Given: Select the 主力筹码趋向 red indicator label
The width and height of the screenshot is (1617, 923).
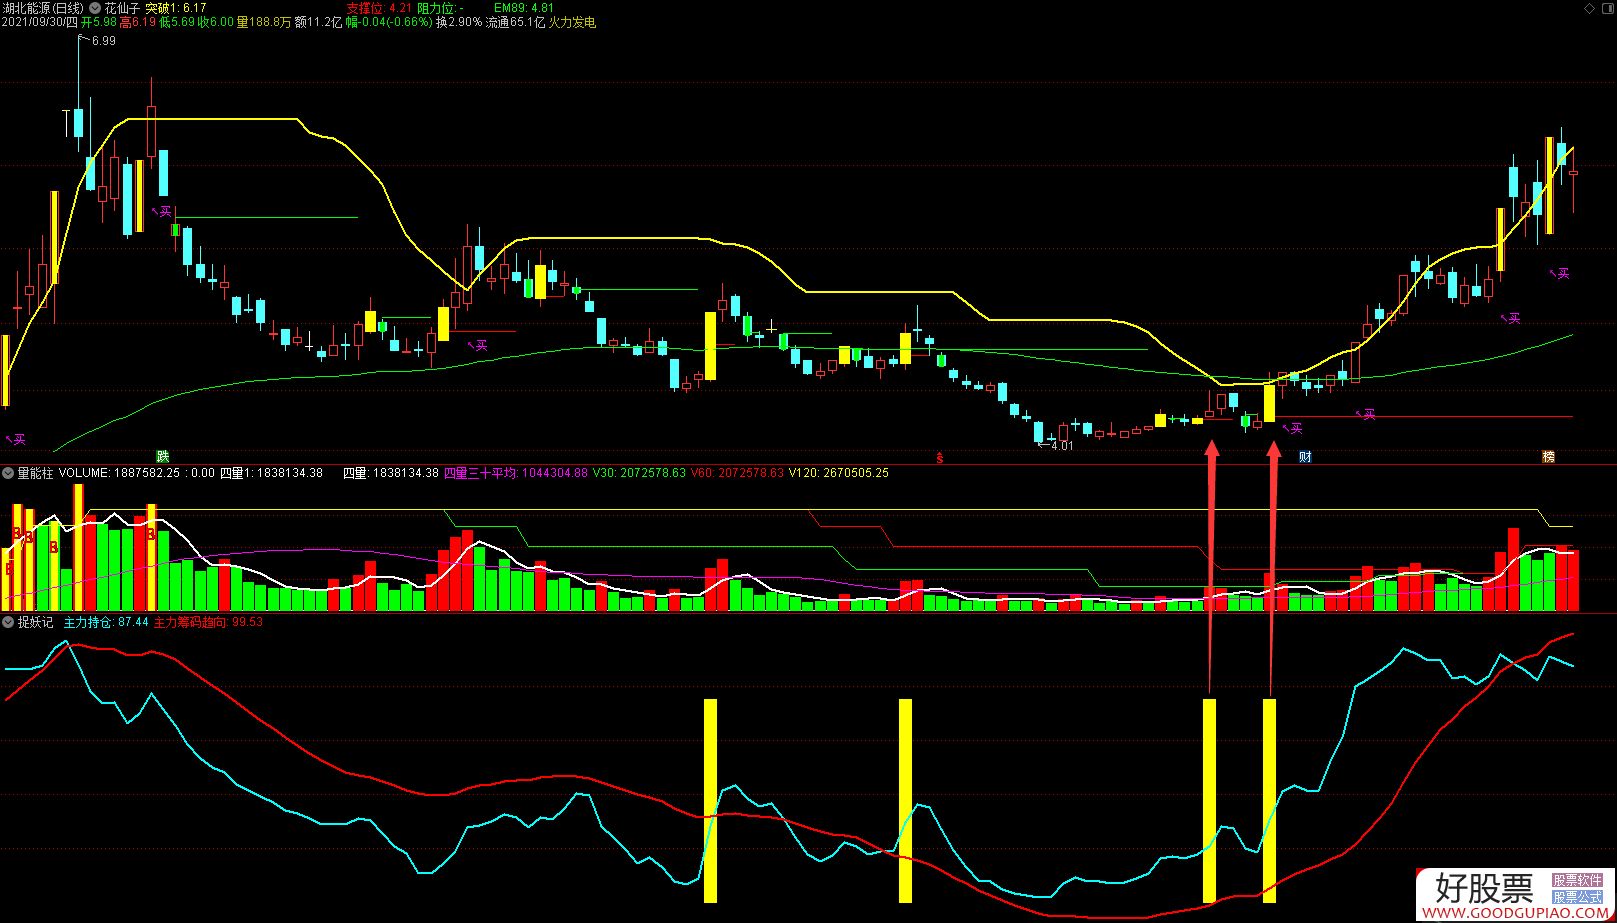Looking at the screenshot, I should (x=207, y=622).
